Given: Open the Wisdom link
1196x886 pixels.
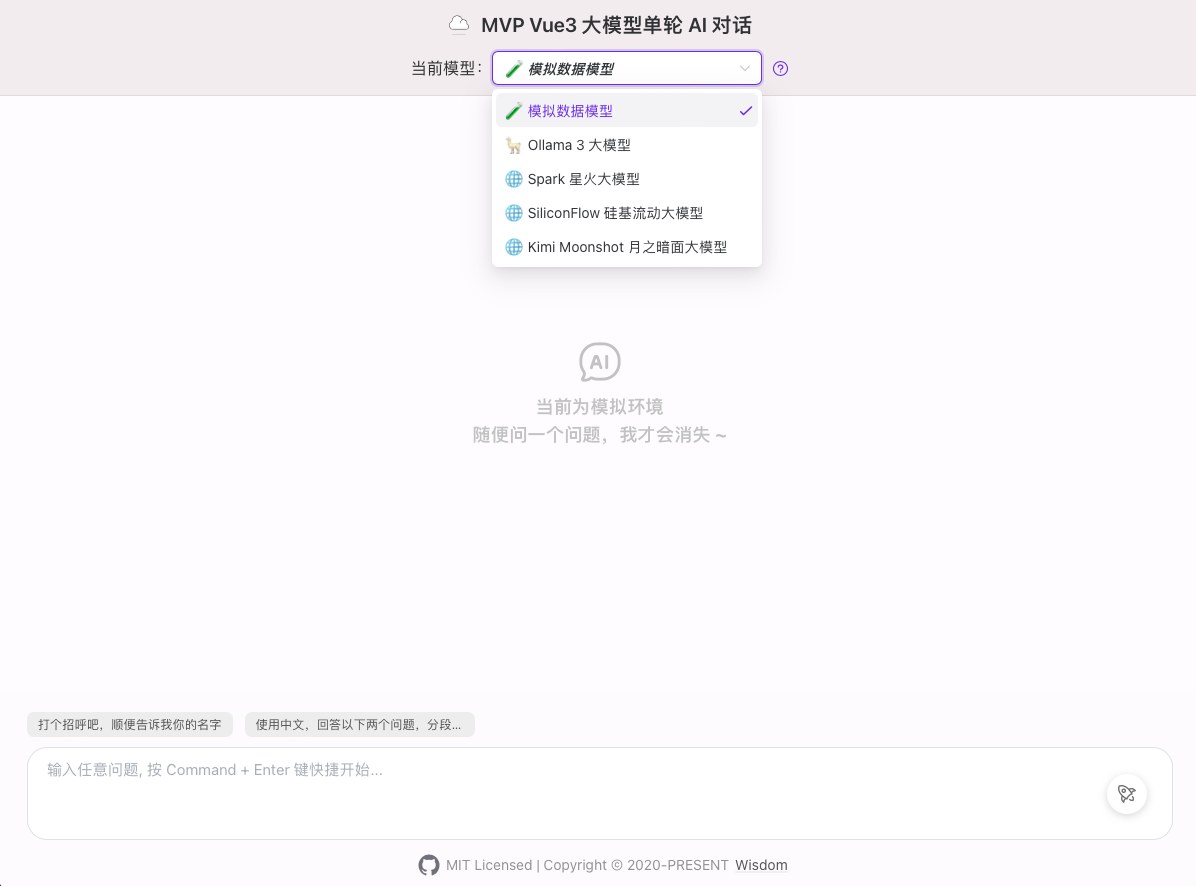Looking at the screenshot, I should tap(761, 865).
